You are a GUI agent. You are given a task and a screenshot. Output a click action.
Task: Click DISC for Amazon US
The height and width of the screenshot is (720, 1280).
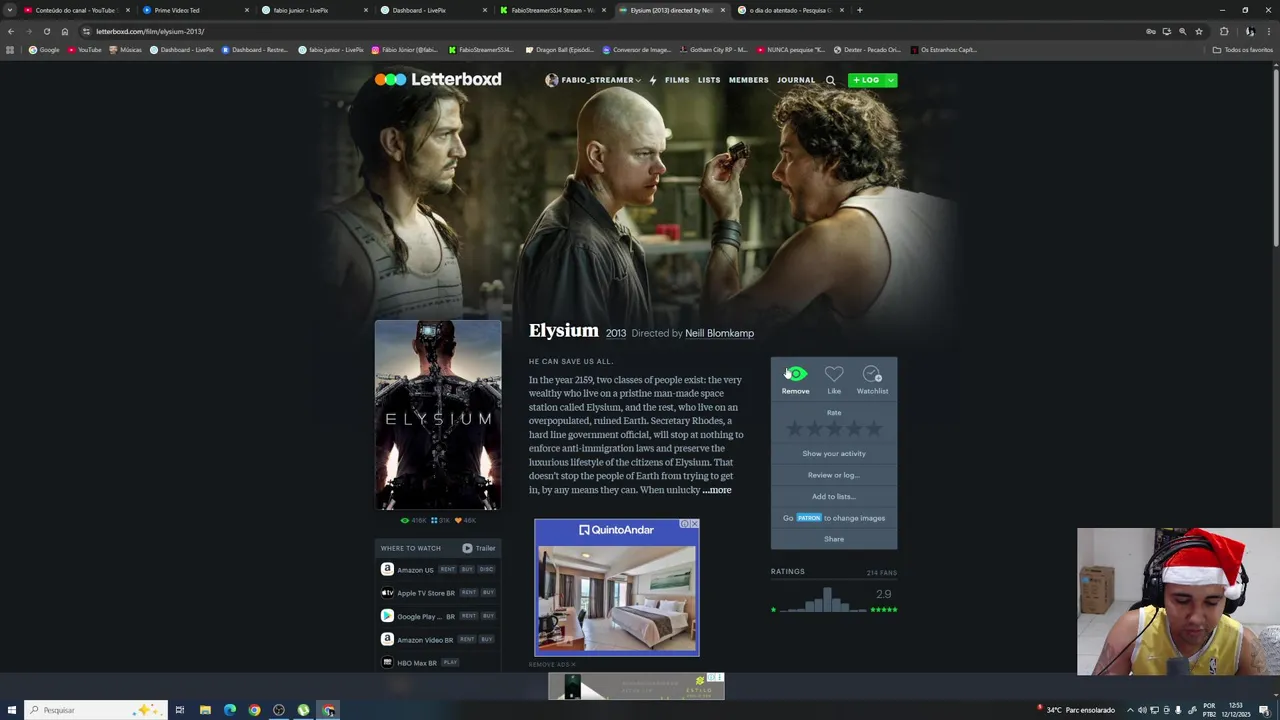point(486,569)
